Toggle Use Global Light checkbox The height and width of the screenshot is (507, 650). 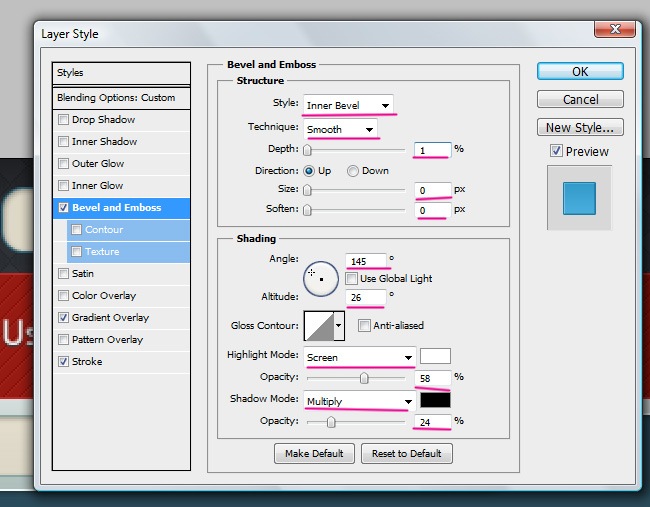point(352,279)
